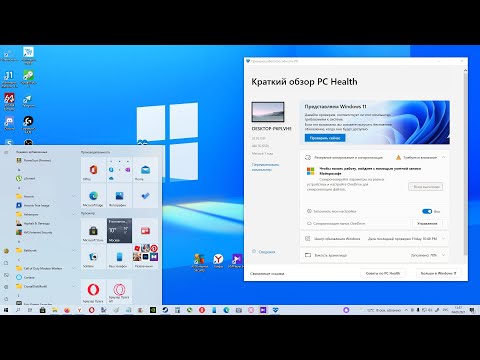Open the Mail tile in Start menu
480x360 pixels.
(145, 169)
